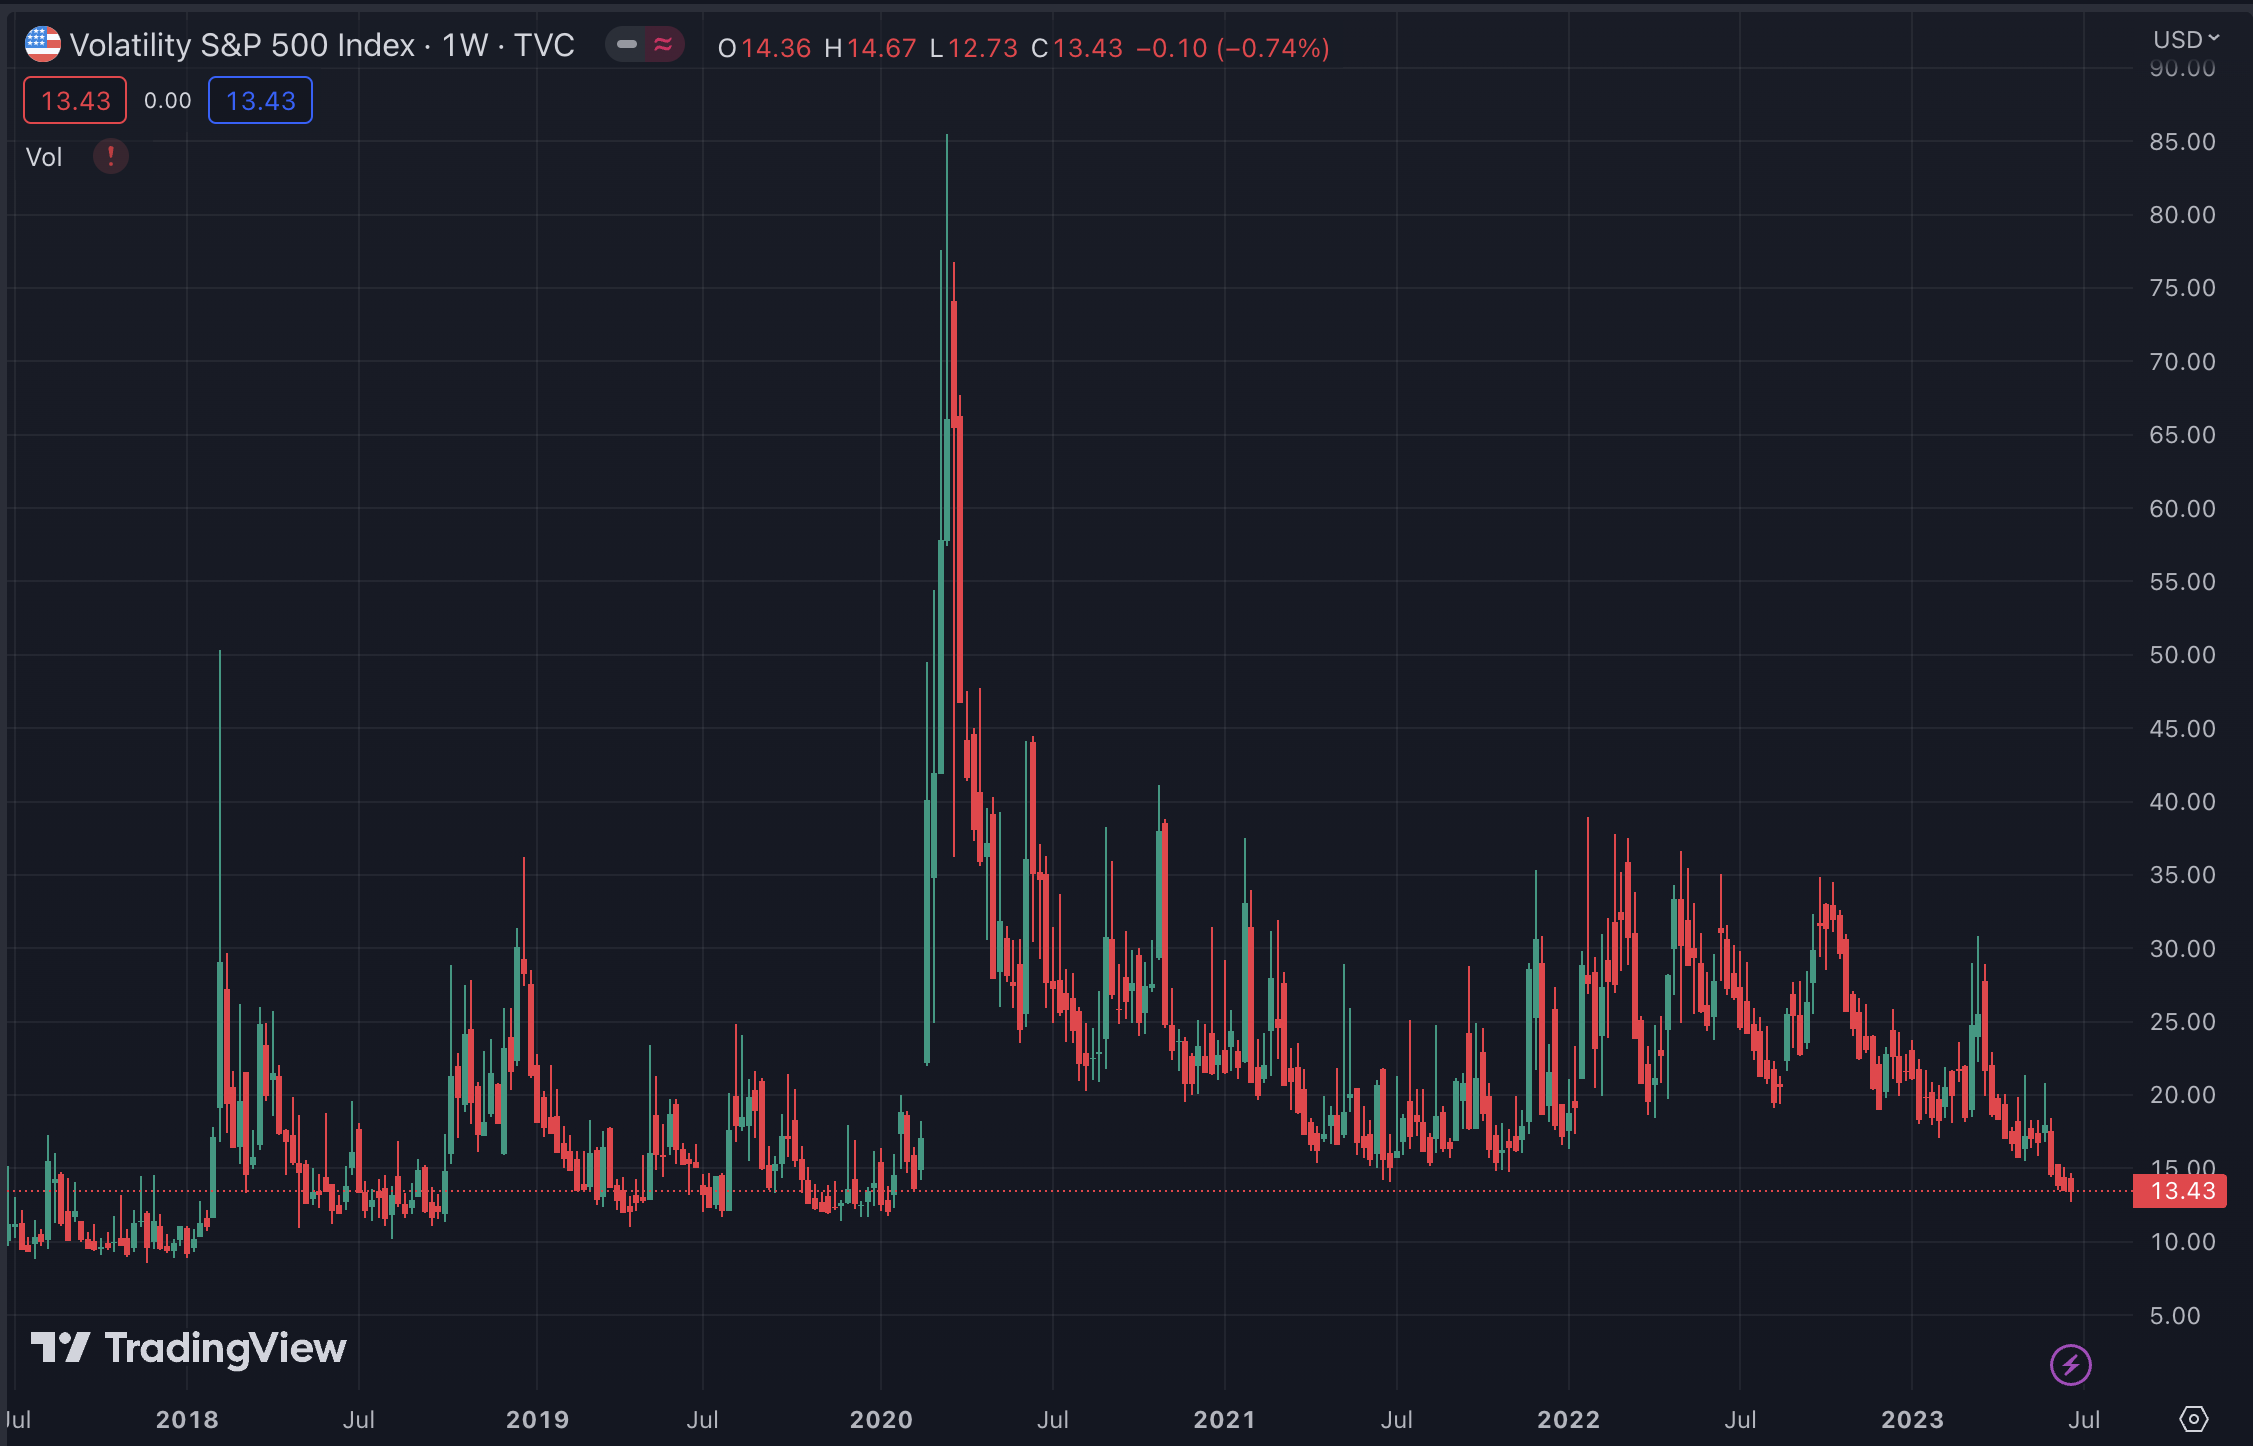
Task: Click the red 13.43 sell price button
Action: click(x=75, y=101)
